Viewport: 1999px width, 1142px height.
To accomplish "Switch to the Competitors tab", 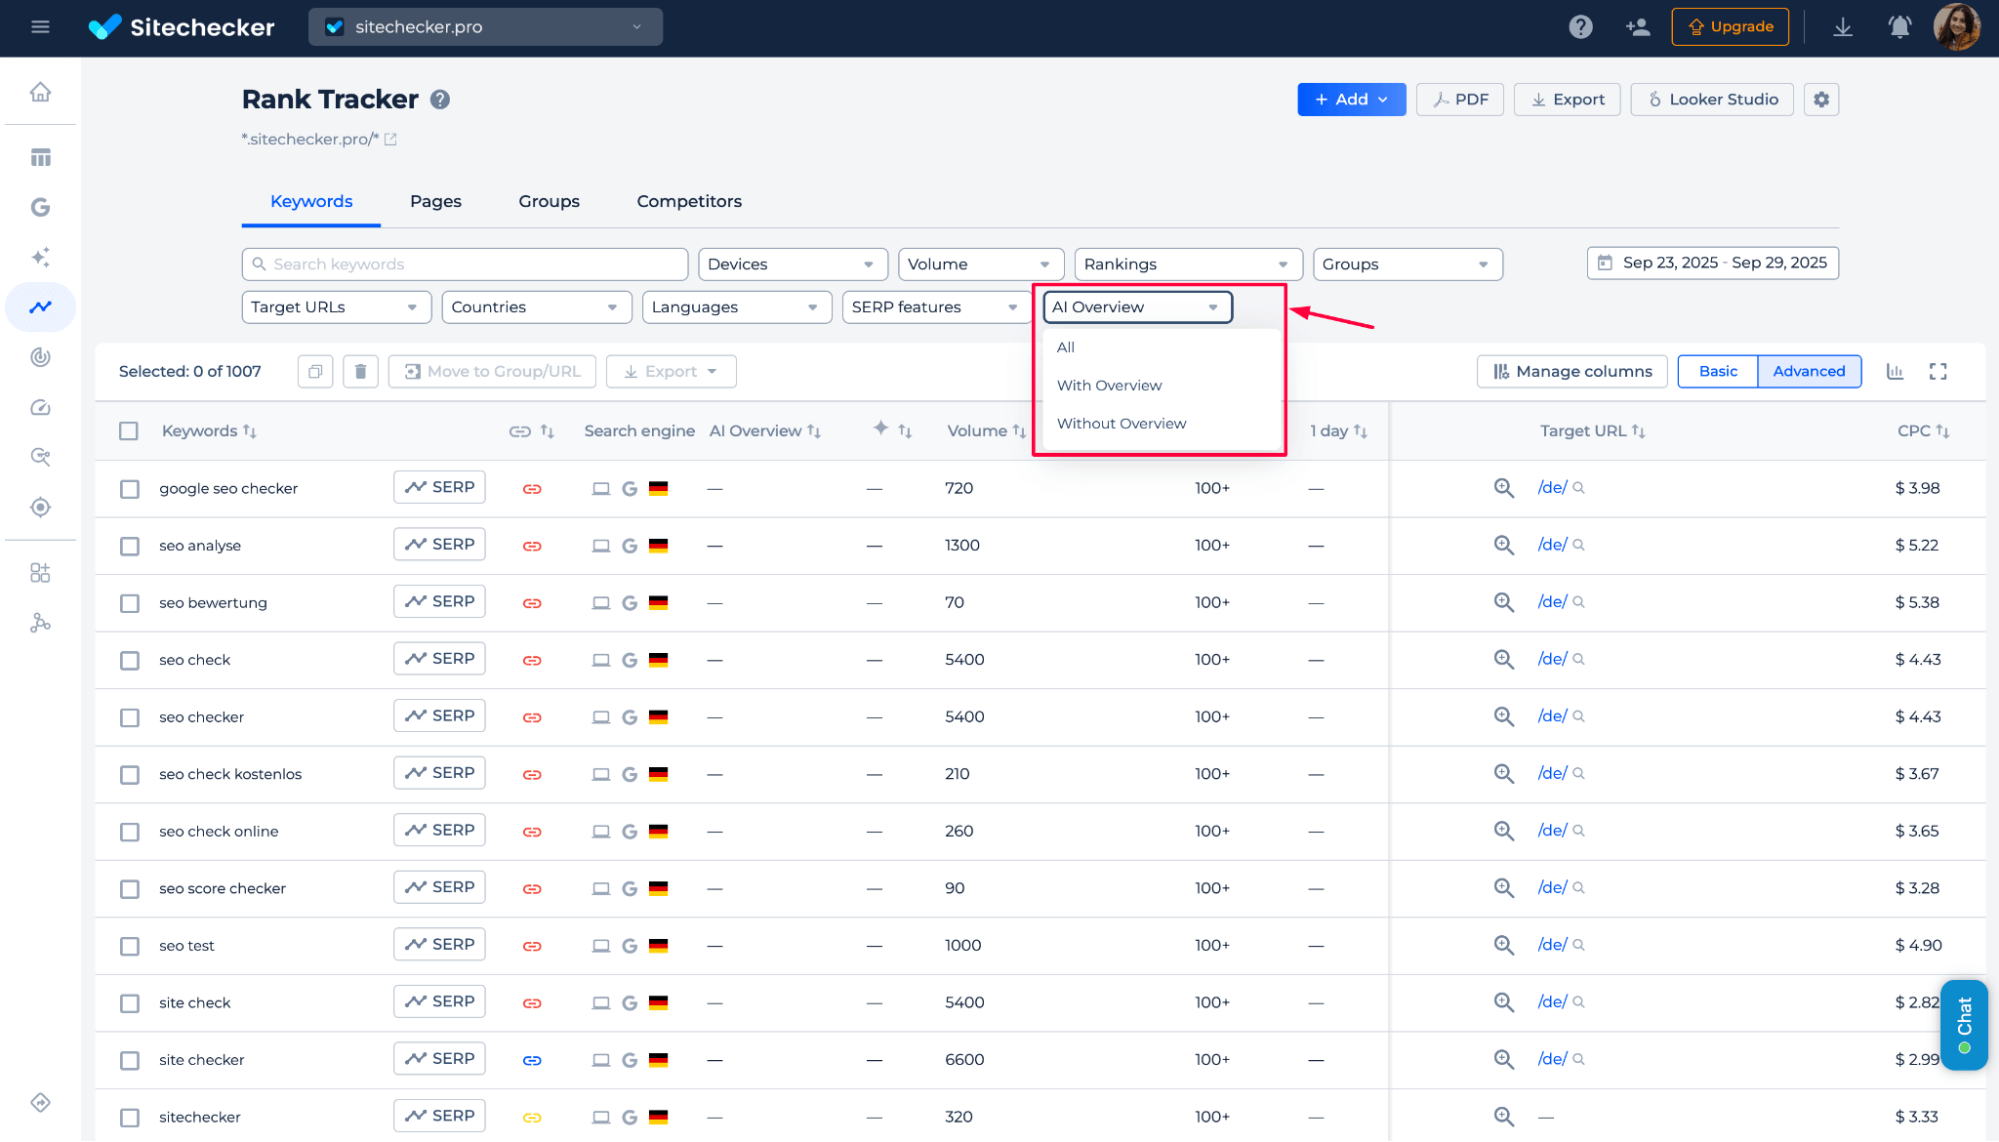I will (x=689, y=201).
